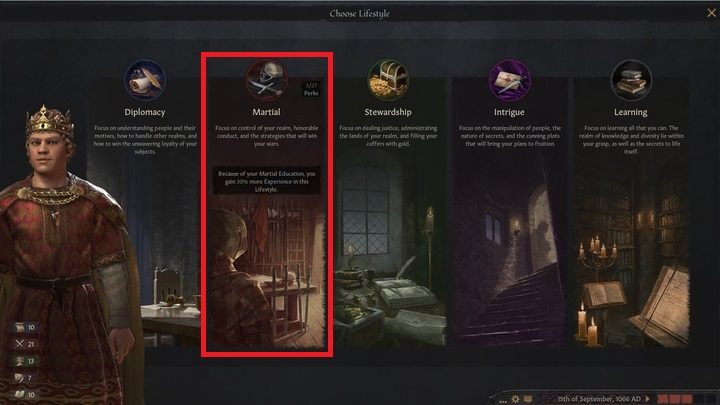Image resolution: width=720 pixels, height=405 pixels.
Task: Click the crossed swords martial skill icon
Action: click(x=19, y=343)
